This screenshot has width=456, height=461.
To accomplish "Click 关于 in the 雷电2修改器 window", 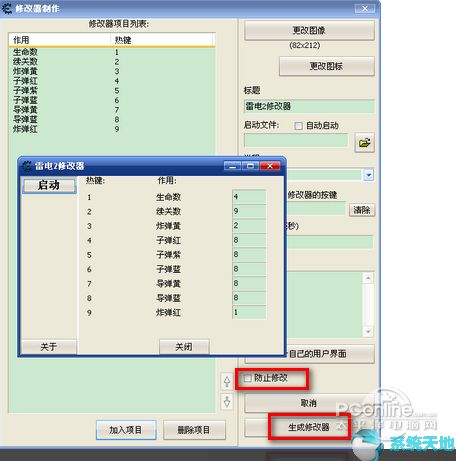I will (49, 347).
